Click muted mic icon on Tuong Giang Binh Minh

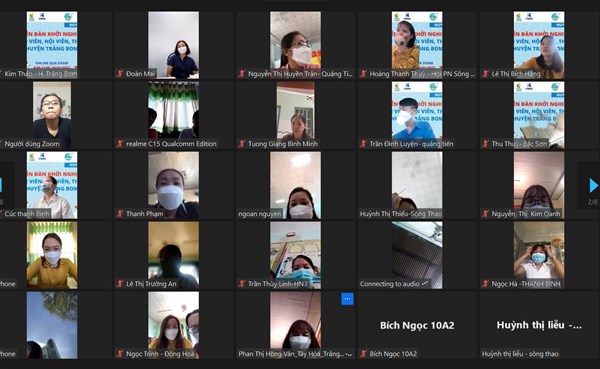tap(242, 144)
